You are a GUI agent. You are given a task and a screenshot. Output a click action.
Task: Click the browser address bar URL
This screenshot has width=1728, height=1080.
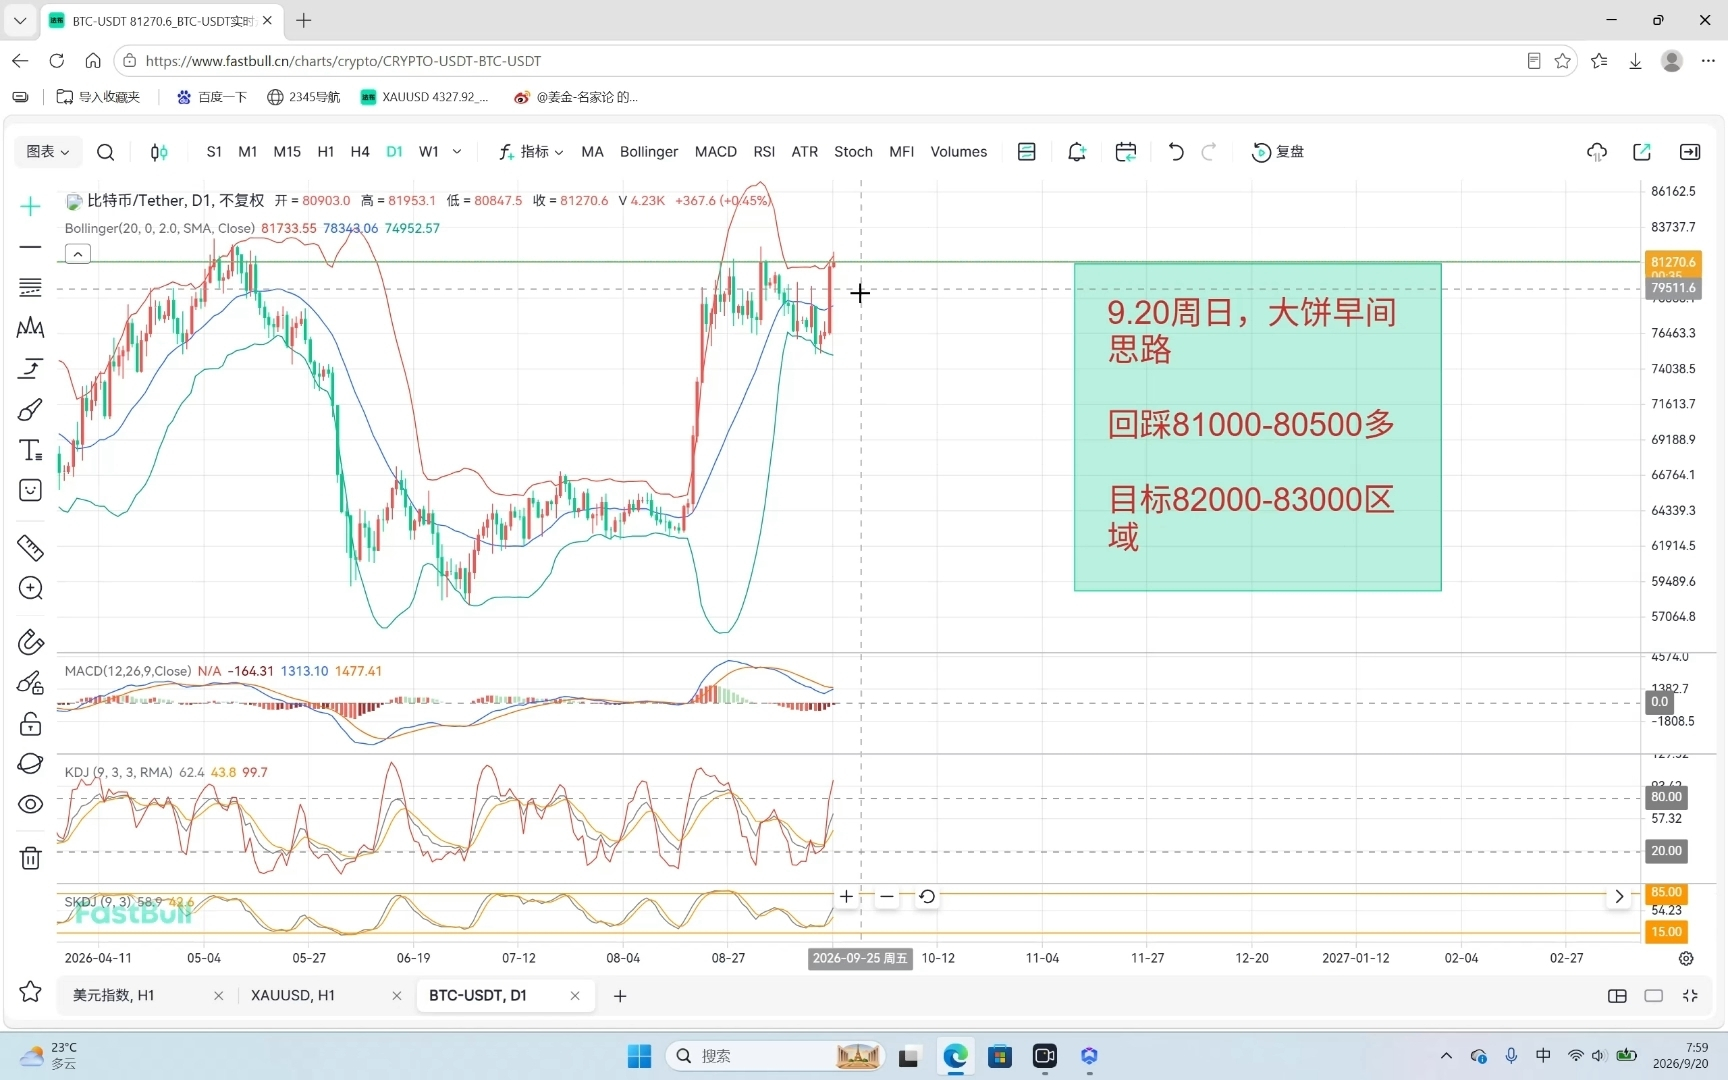[343, 61]
